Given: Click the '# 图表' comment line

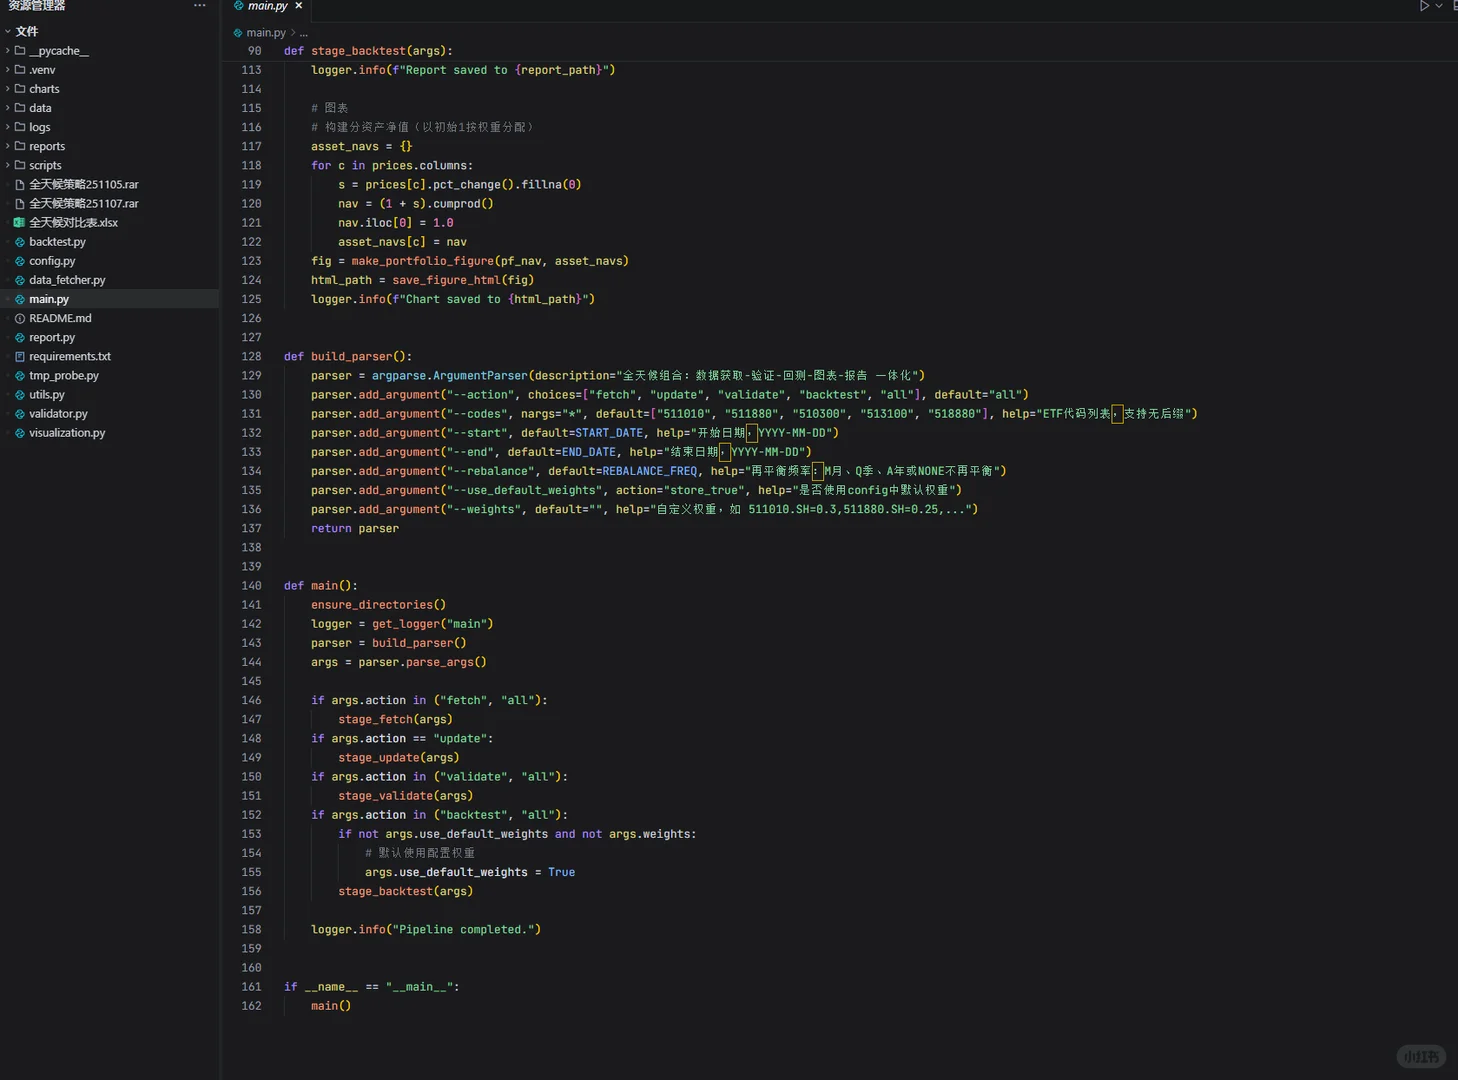Looking at the screenshot, I should 330,108.
